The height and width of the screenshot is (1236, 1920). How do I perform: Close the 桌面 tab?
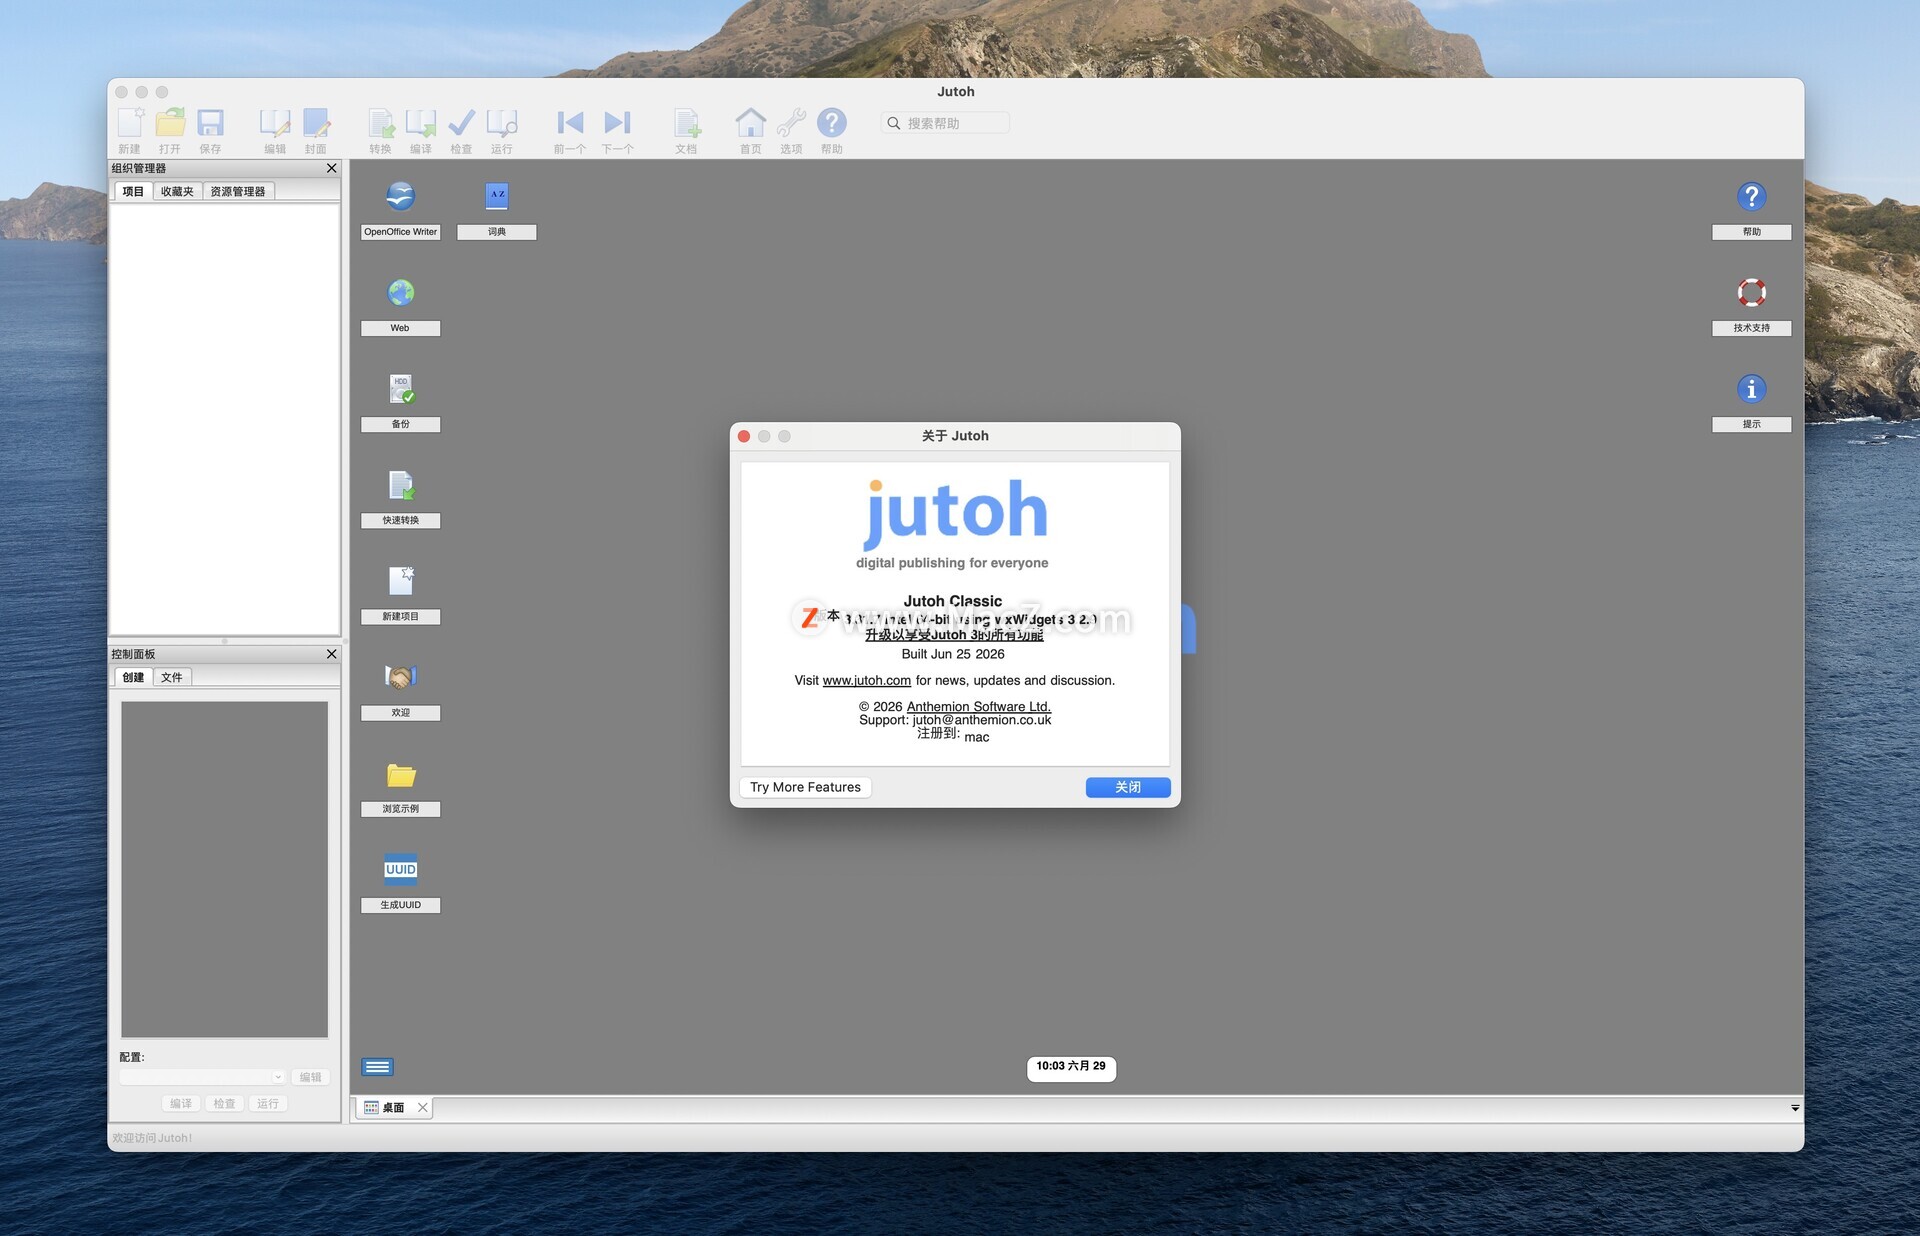point(423,1107)
